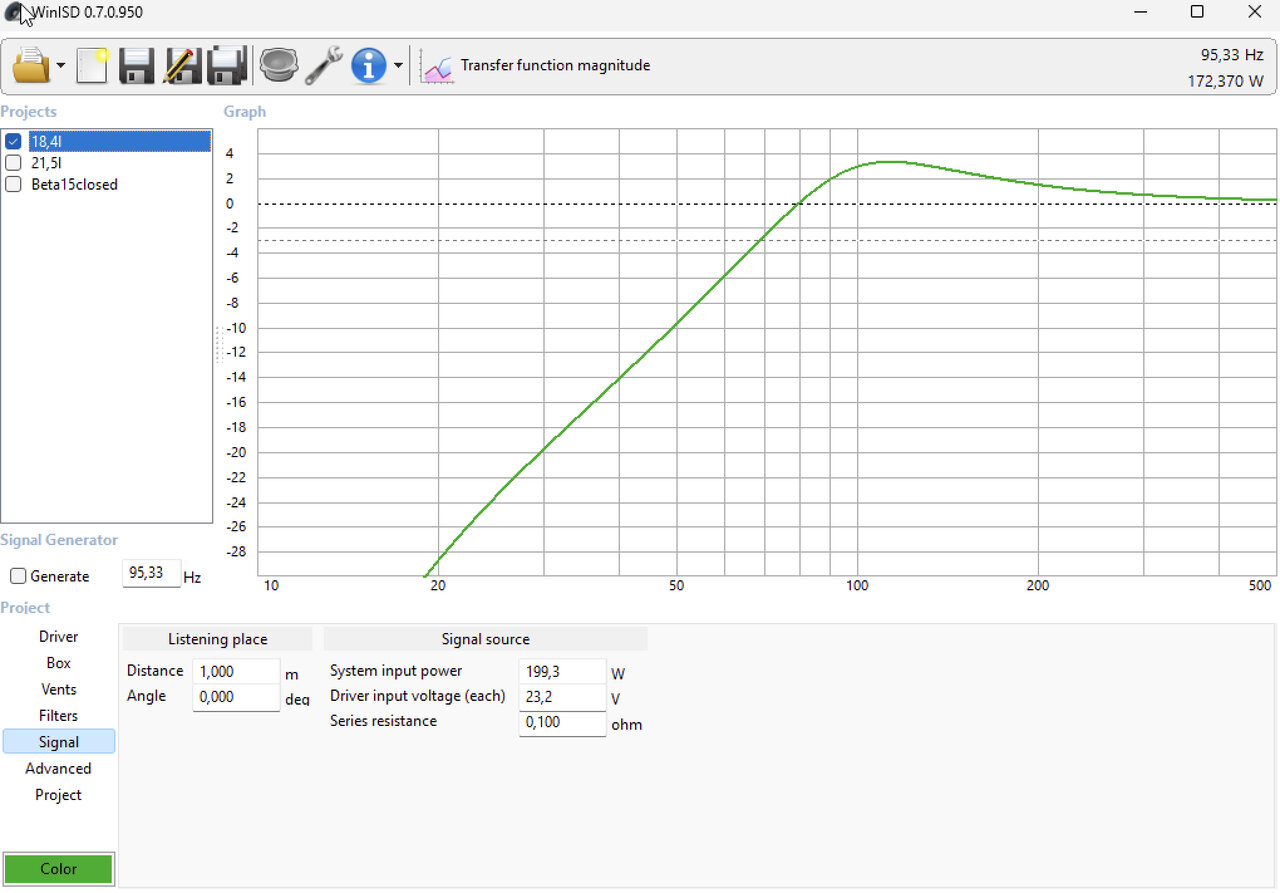Uncheck the 18,4l project checkbox
This screenshot has height=893, width=1280.
tap(13, 141)
